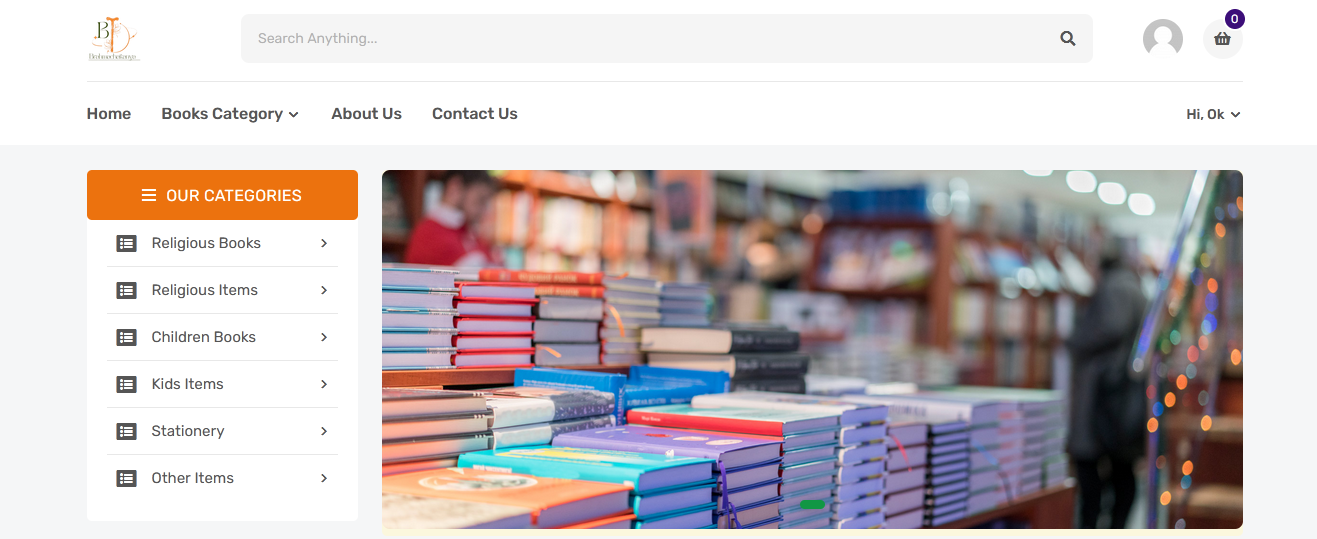This screenshot has width=1317, height=539.
Task: Open the Hi, Ok account dropdown
Action: tap(1213, 114)
